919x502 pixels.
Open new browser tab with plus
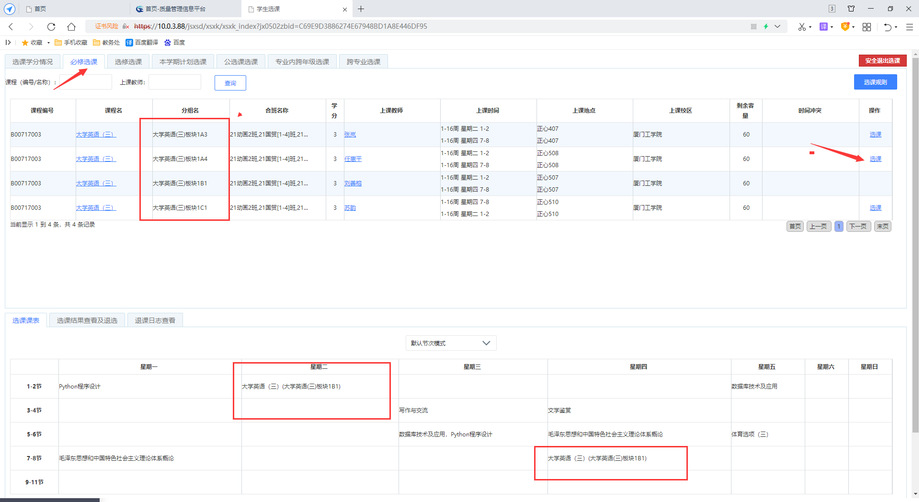(x=360, y=9)
